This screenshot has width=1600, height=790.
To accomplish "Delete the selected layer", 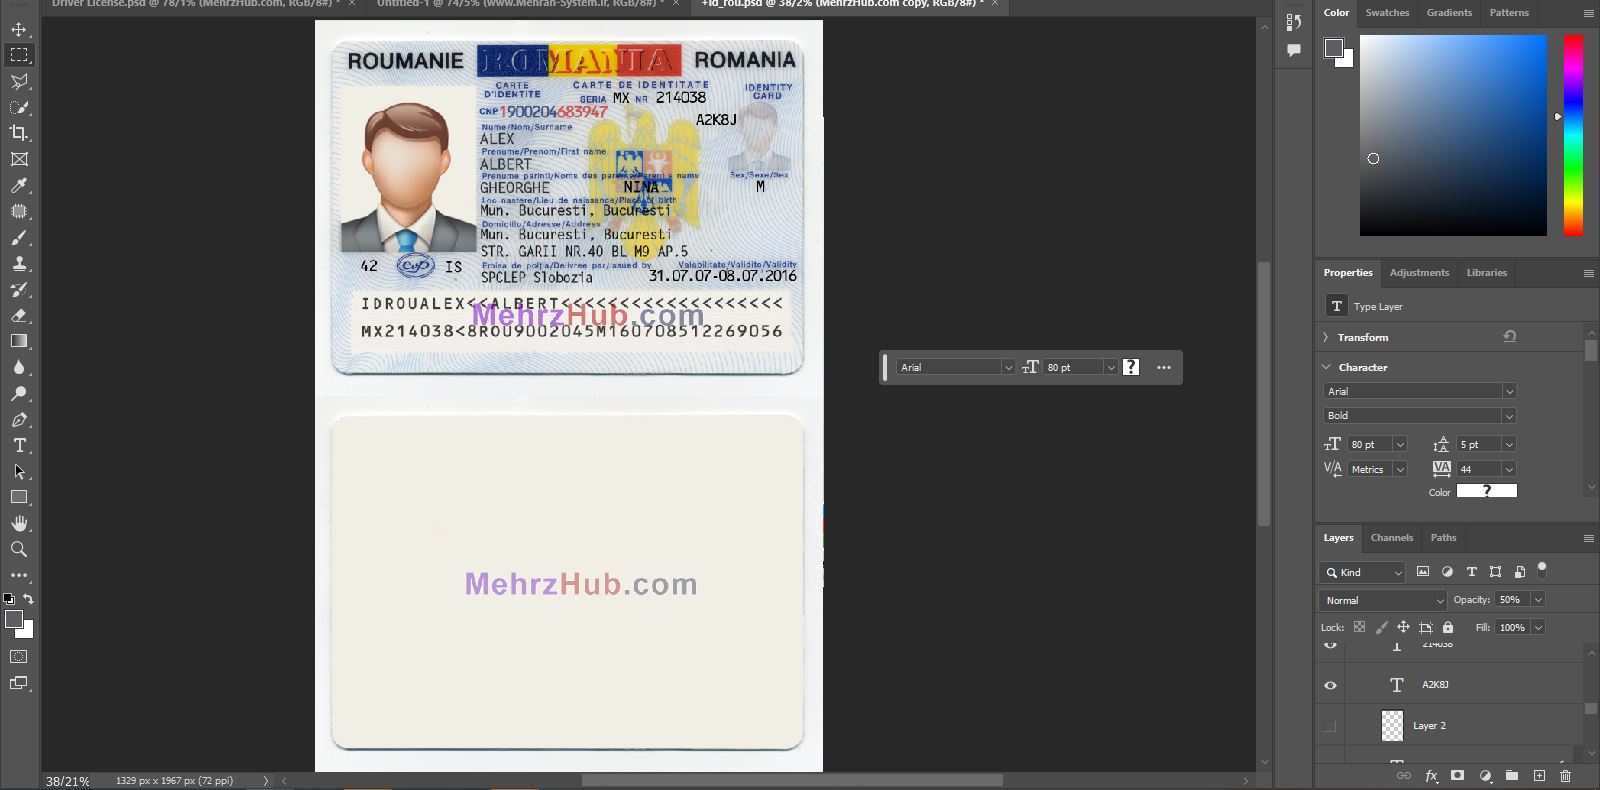I will 1566,776.
